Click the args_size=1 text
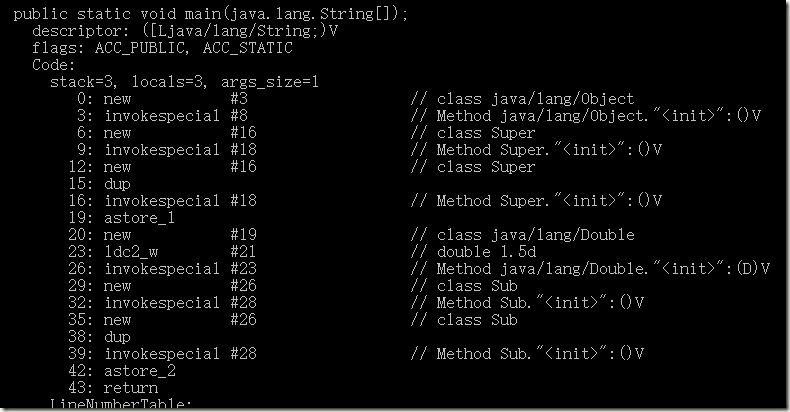The height and width of the screenshot is (412, 790). 270,82
